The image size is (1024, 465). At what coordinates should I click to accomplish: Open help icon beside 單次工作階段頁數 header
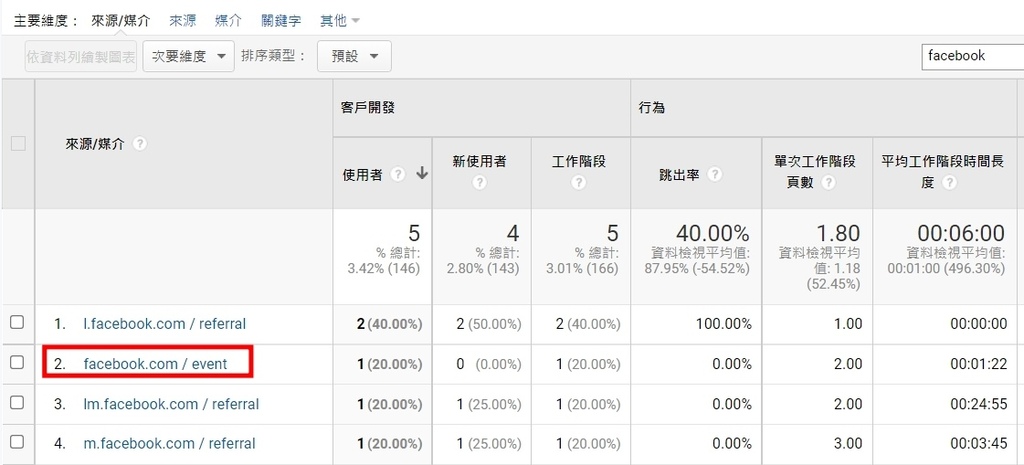tap(829, 184)
